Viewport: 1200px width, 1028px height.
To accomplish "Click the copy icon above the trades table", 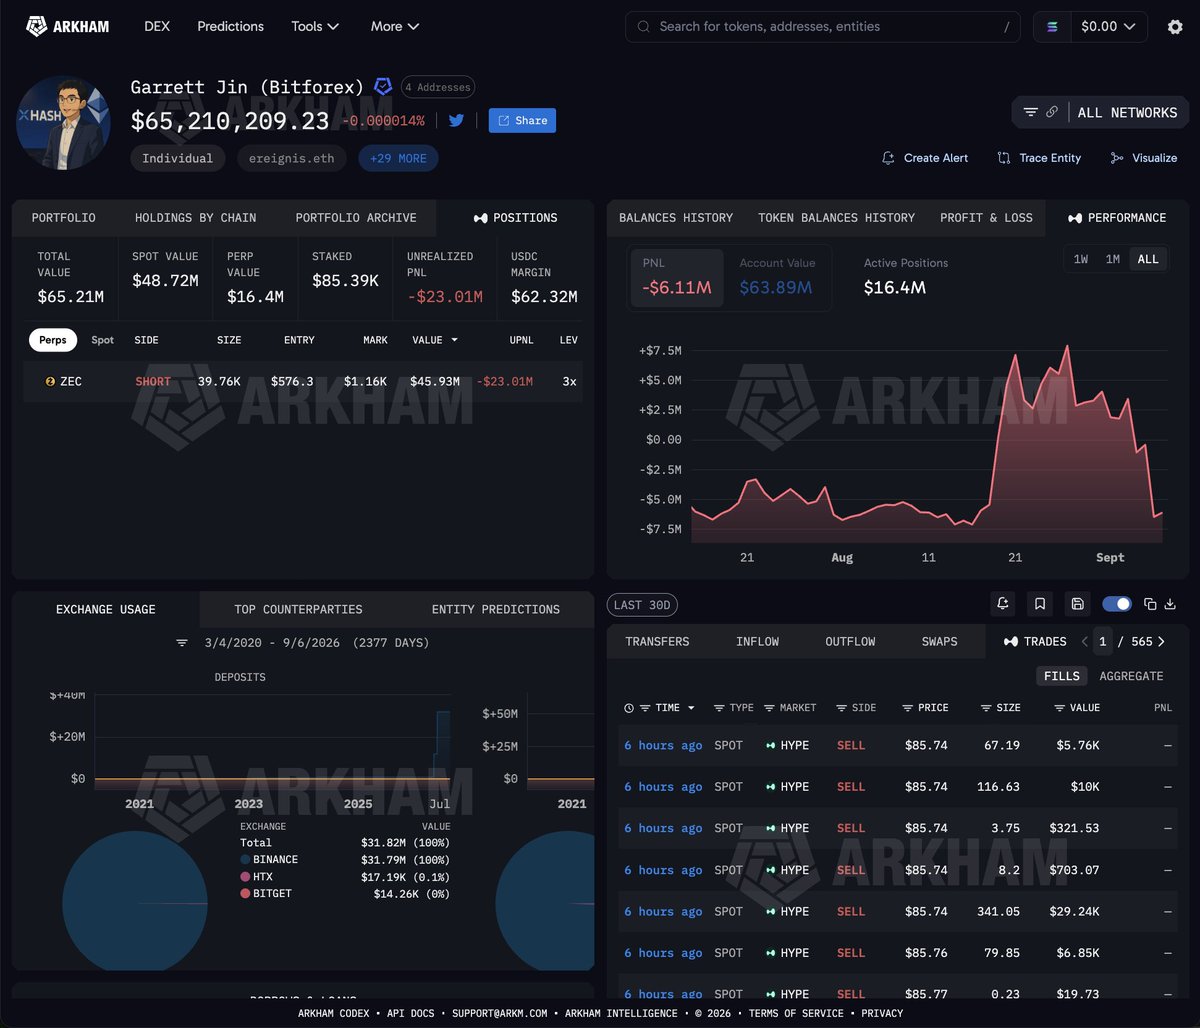I will [x=1150, y=604].
